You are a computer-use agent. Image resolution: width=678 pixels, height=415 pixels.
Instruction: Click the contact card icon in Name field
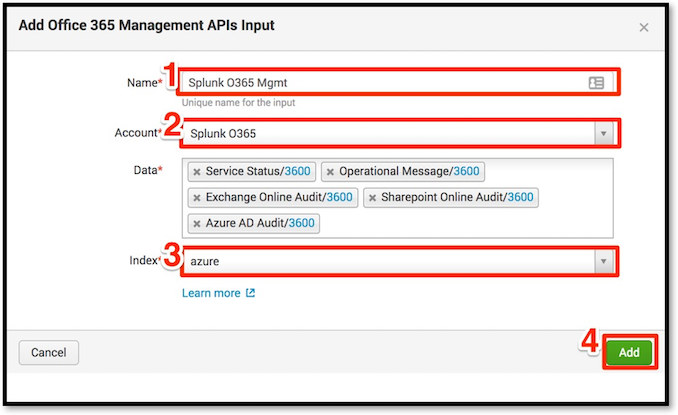[x=596, y=83]
